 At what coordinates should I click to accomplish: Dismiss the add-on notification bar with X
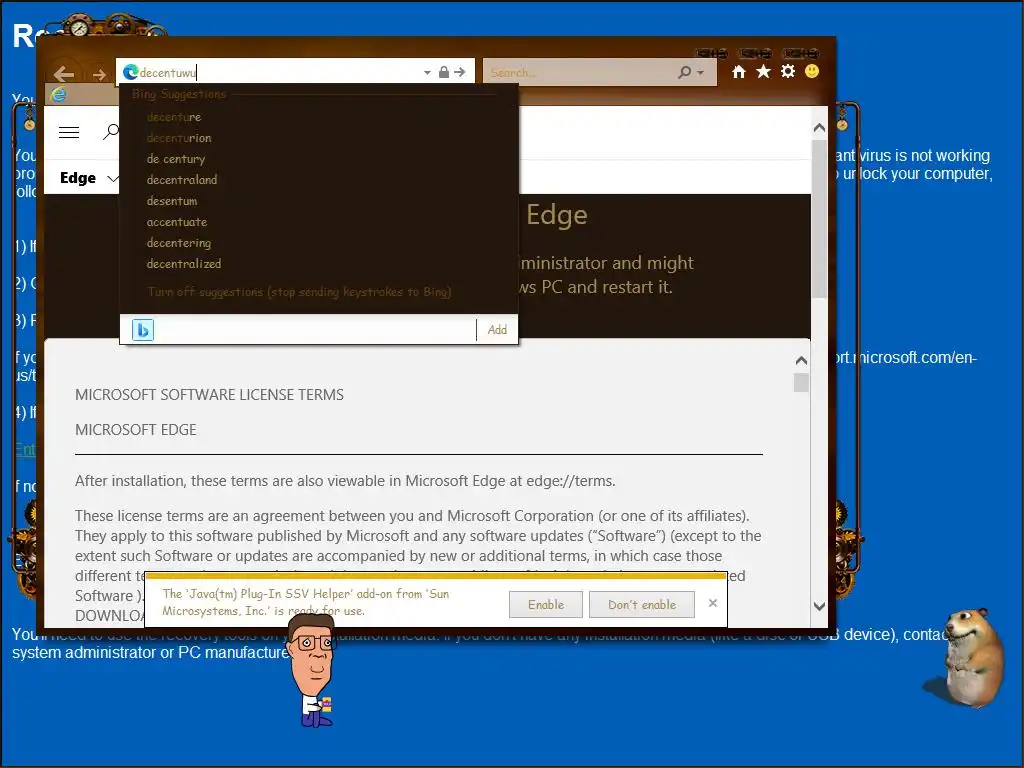pyautogui.click(x=713, y=603)
